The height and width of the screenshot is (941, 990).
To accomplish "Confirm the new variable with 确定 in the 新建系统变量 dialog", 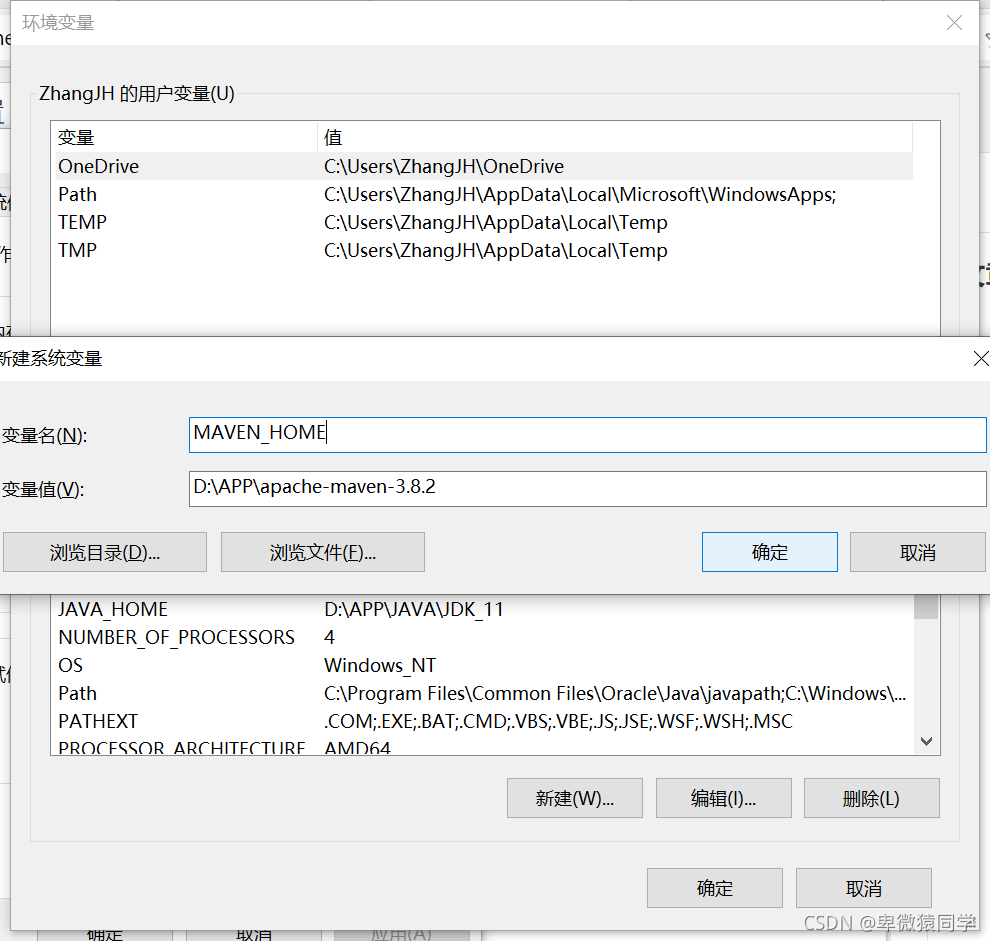I will click(x=770, y=552).
